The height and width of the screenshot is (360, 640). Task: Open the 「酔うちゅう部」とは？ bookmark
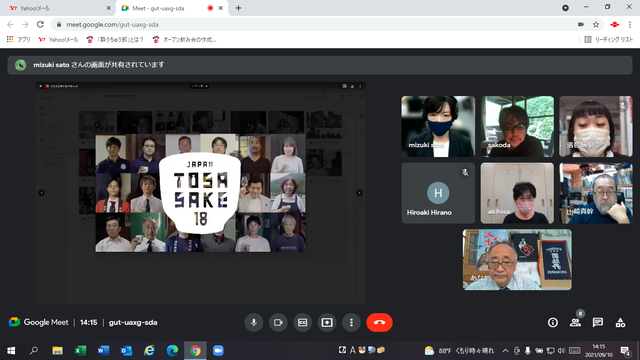click(115, 40)
